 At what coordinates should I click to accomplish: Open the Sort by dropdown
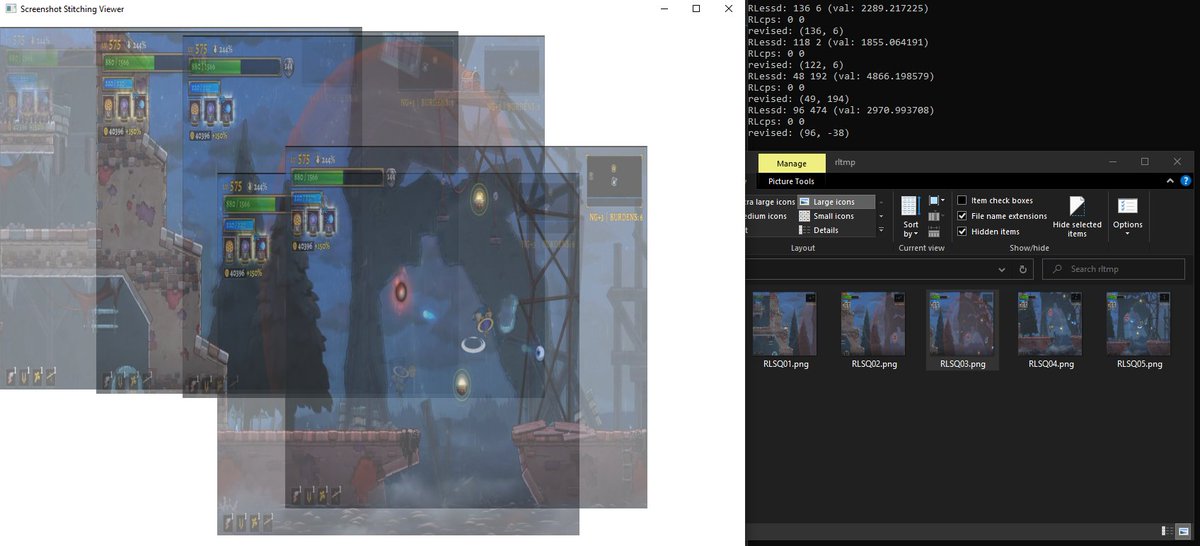click(x=910, y=217)
